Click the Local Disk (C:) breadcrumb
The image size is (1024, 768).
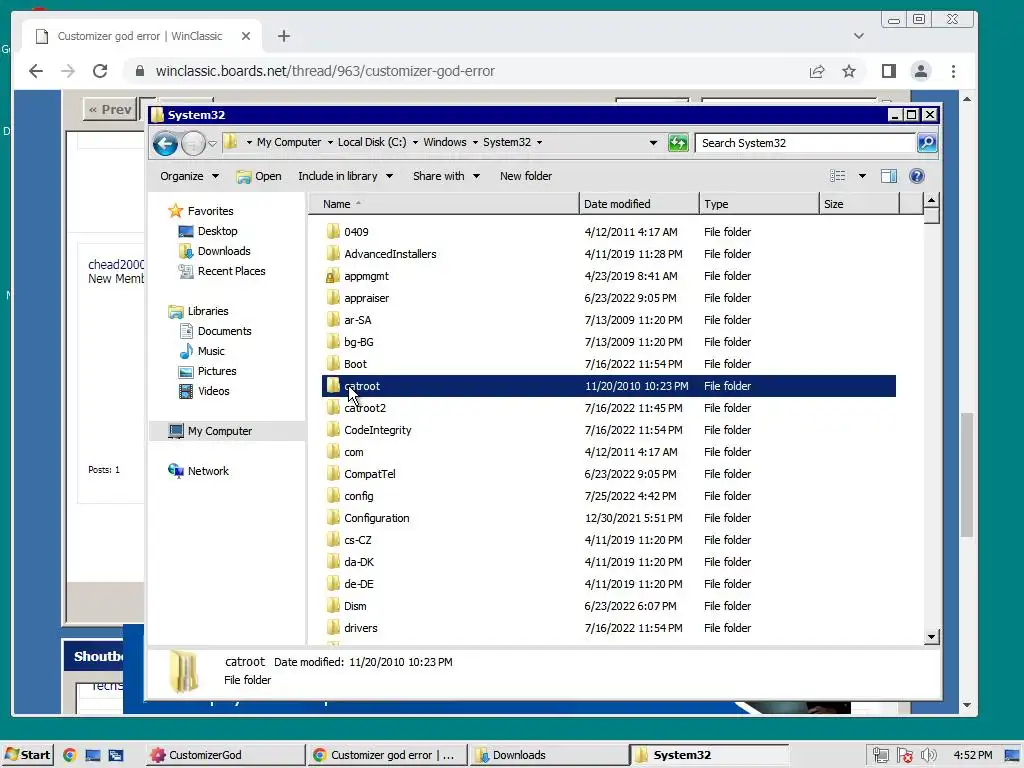(372, 142)
